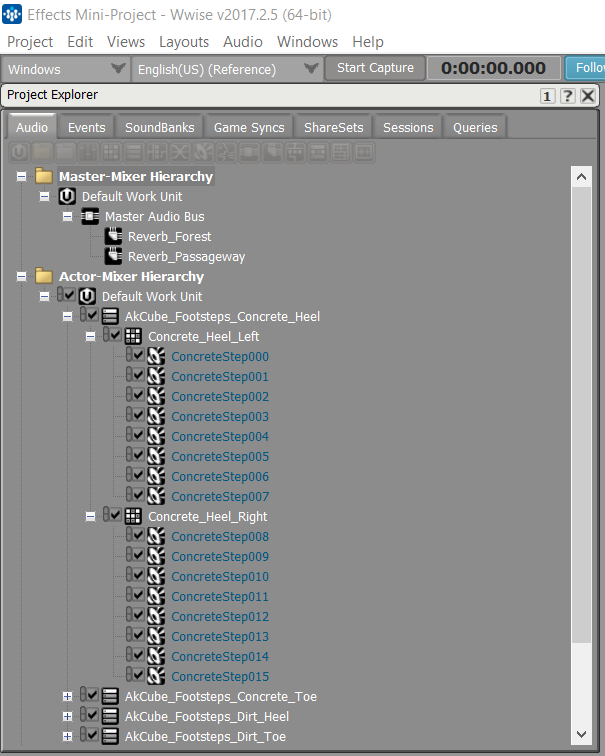Click the Blend Container toolbar icon
The height and width of the screenshot is (756, 605).
point(180,152)
